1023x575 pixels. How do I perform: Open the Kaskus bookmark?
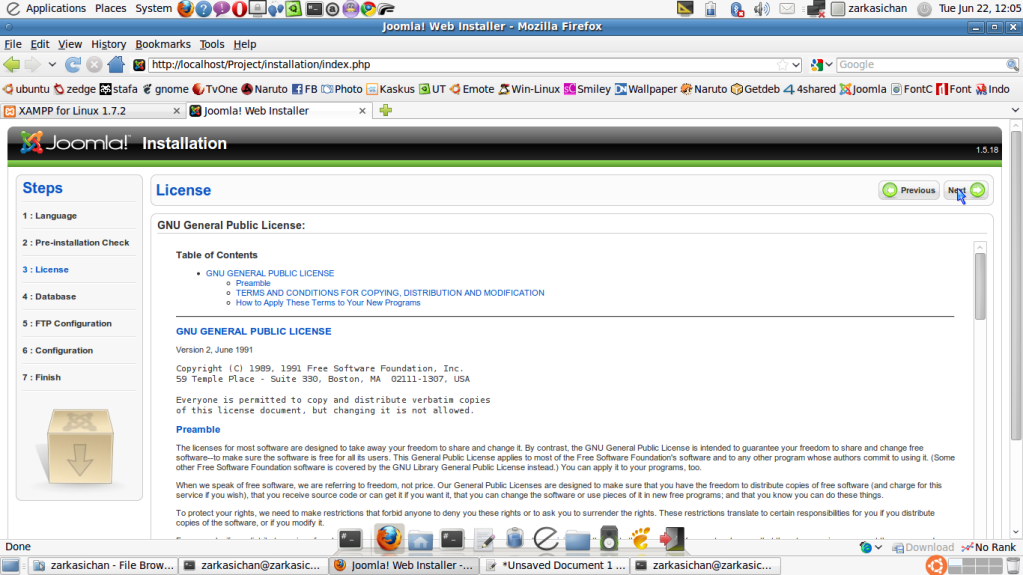click(x=390, y=89)
